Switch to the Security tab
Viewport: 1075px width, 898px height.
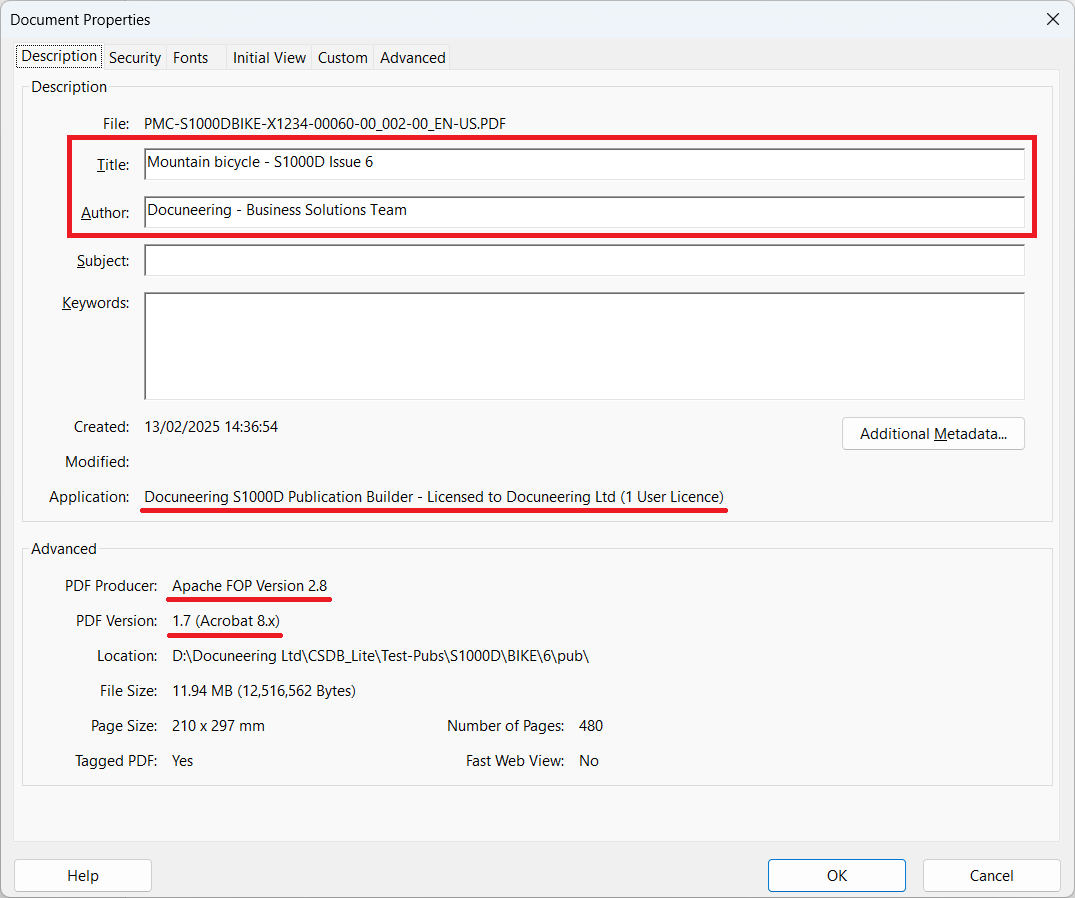(x=134, y=58)
